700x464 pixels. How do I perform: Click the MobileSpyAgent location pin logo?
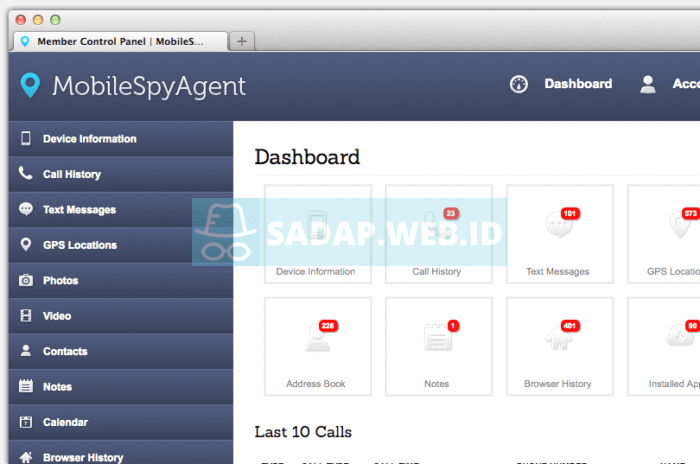click(31, 86)
